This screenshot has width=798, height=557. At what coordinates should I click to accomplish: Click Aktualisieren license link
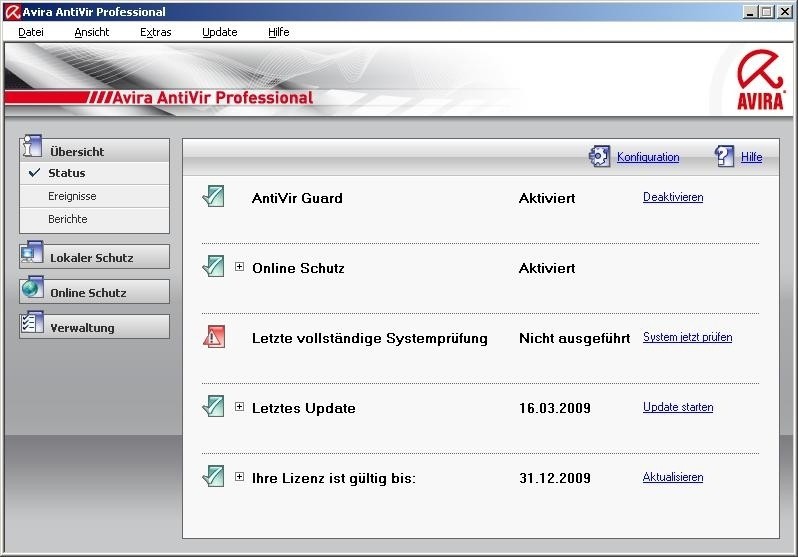(673, 477)
